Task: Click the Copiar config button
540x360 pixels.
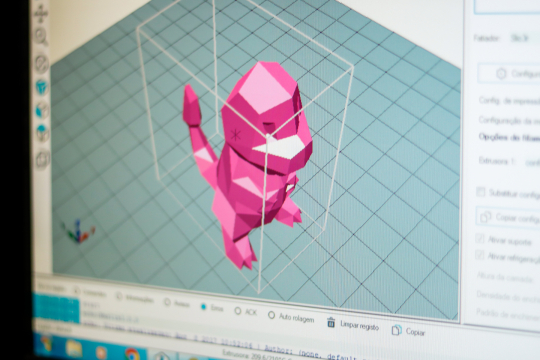Action: (x=508, y=217)
